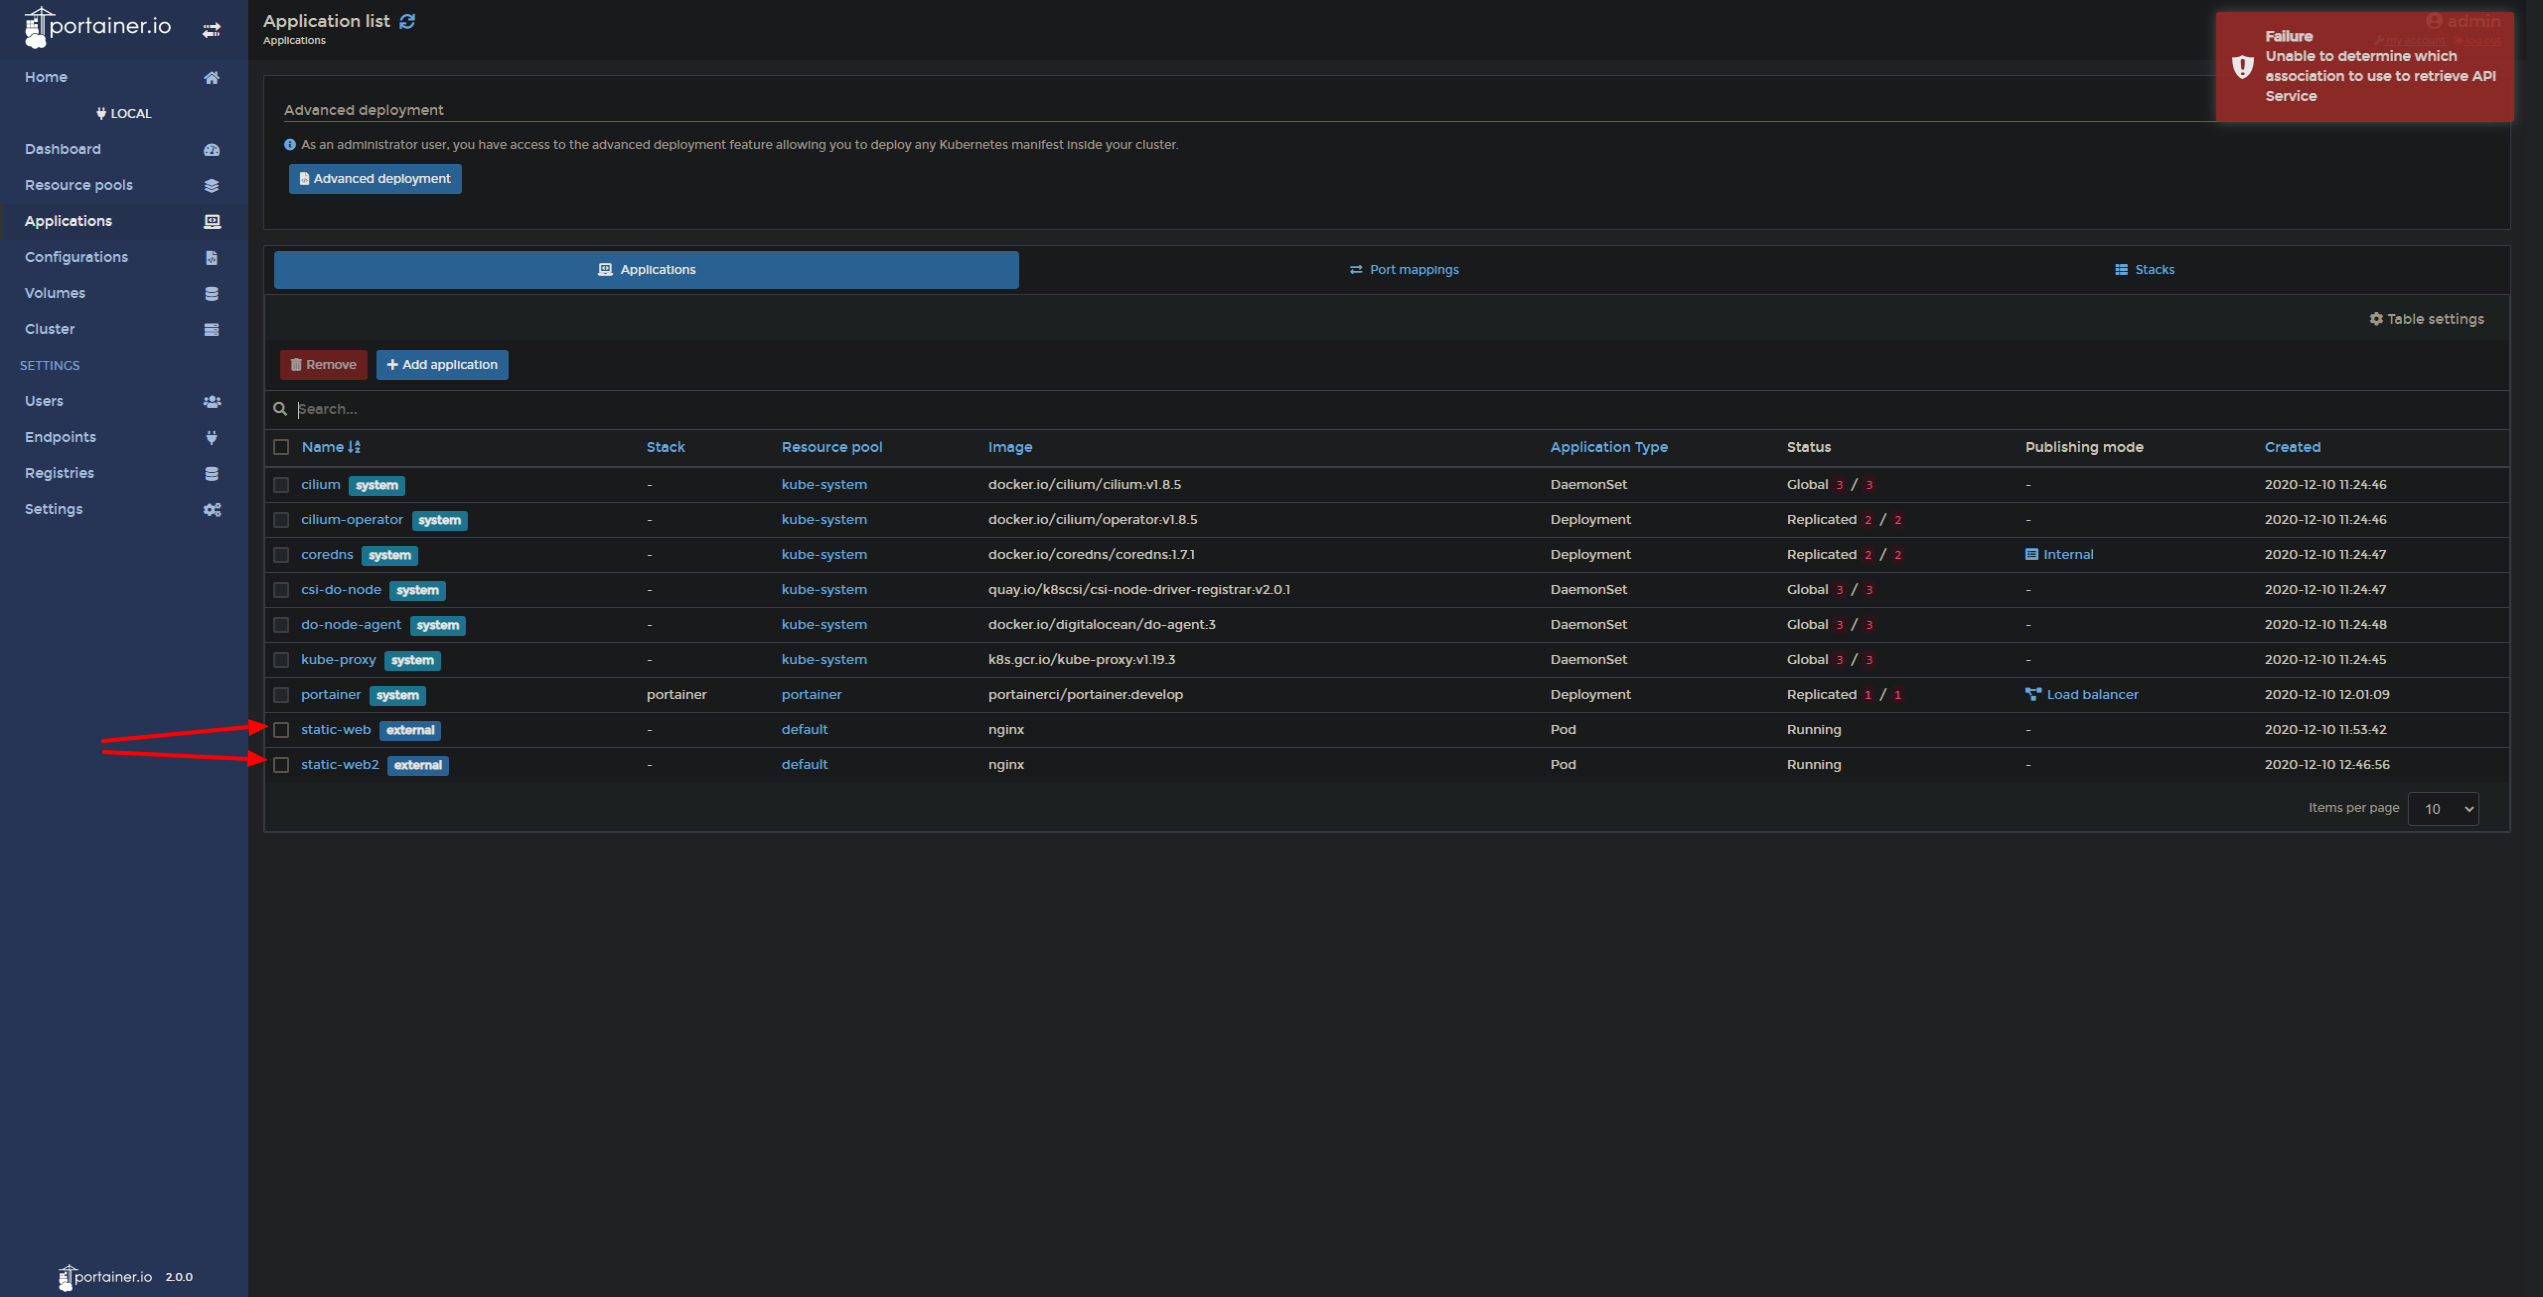
Task: Click the Home house icon in sidebar
Action: pos(211,78)
